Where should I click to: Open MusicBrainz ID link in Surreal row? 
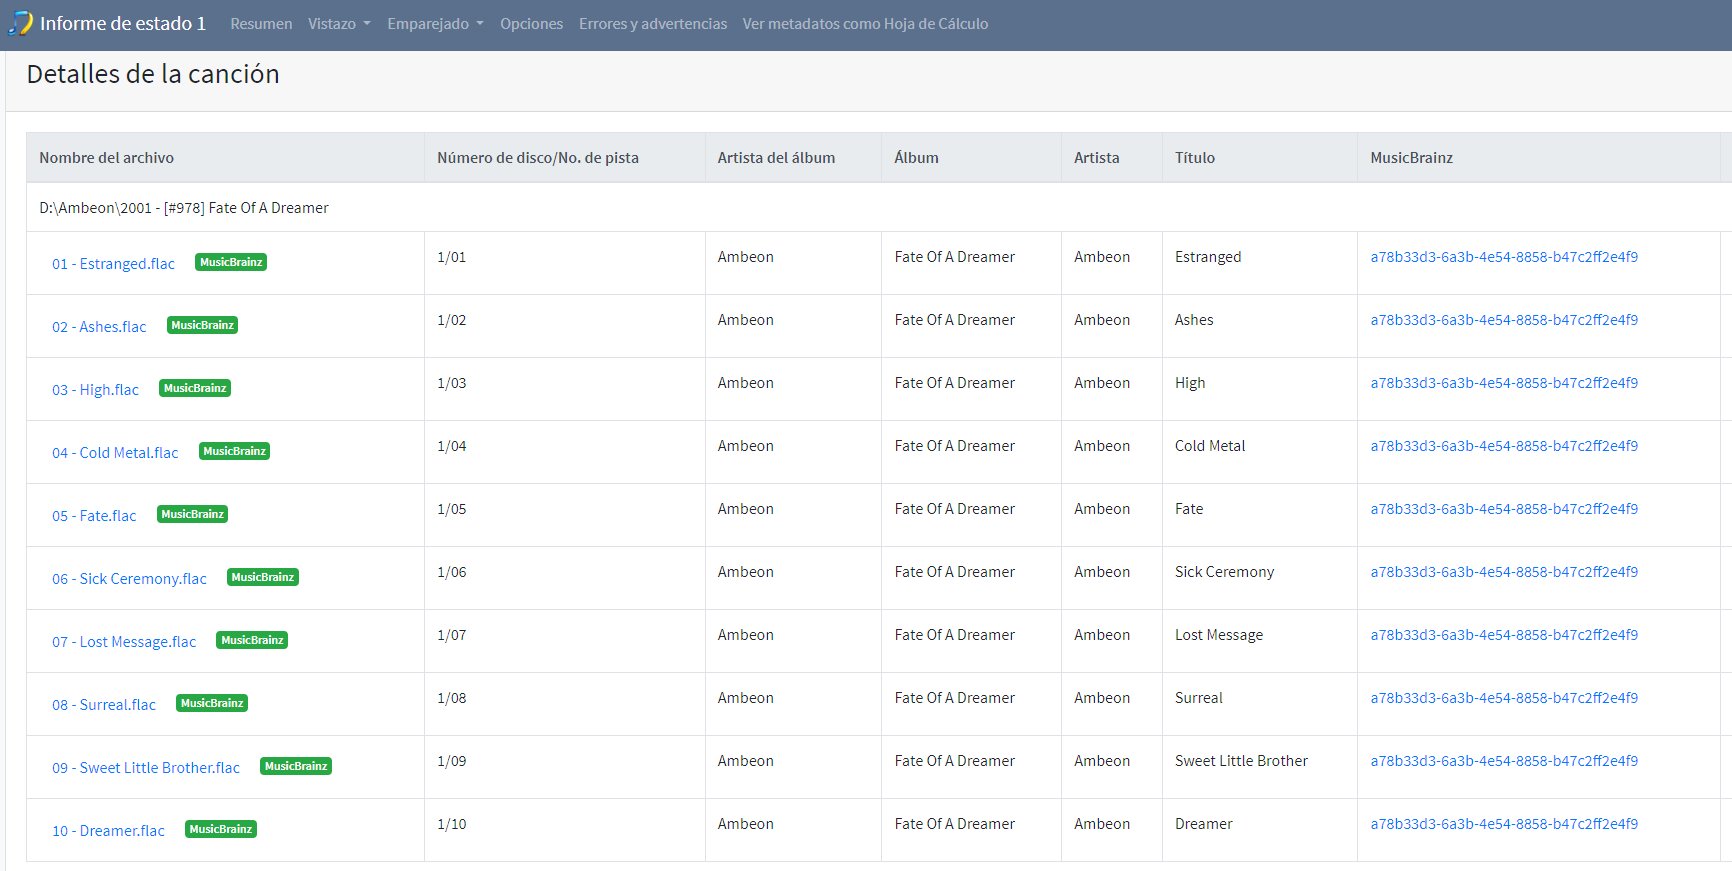pyautogui.click(x=1504, y=698)
